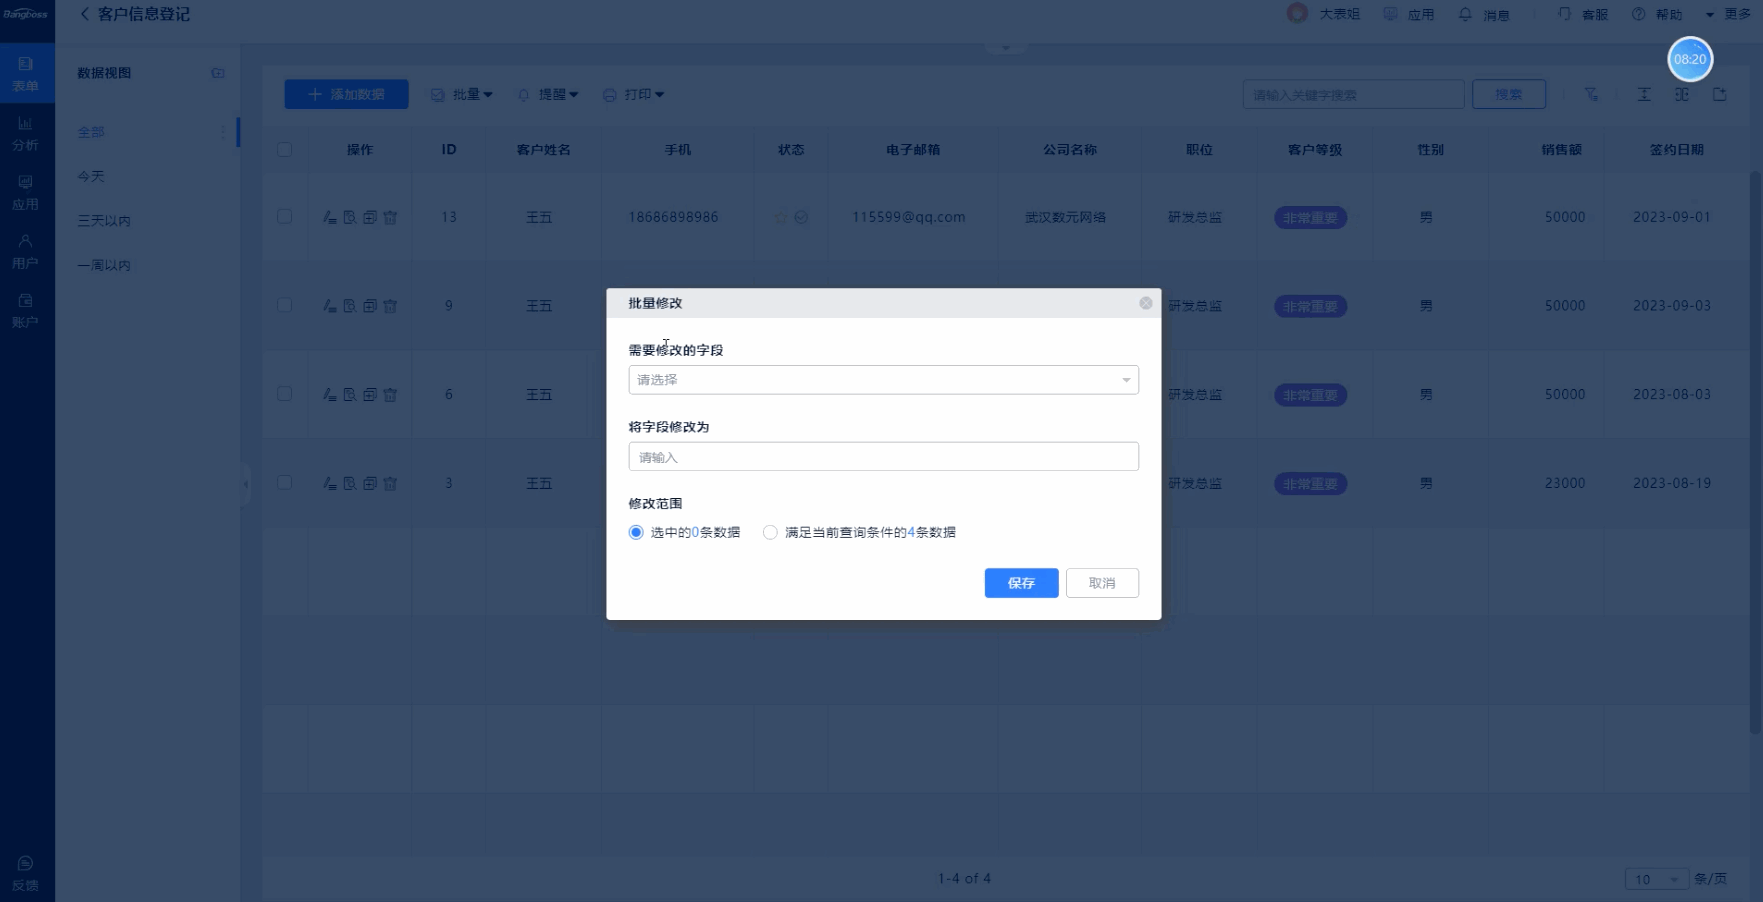Click the 将字段修改为 input field
The width and height of the screenshot is (1763, 902).
[x=883, y=457]
